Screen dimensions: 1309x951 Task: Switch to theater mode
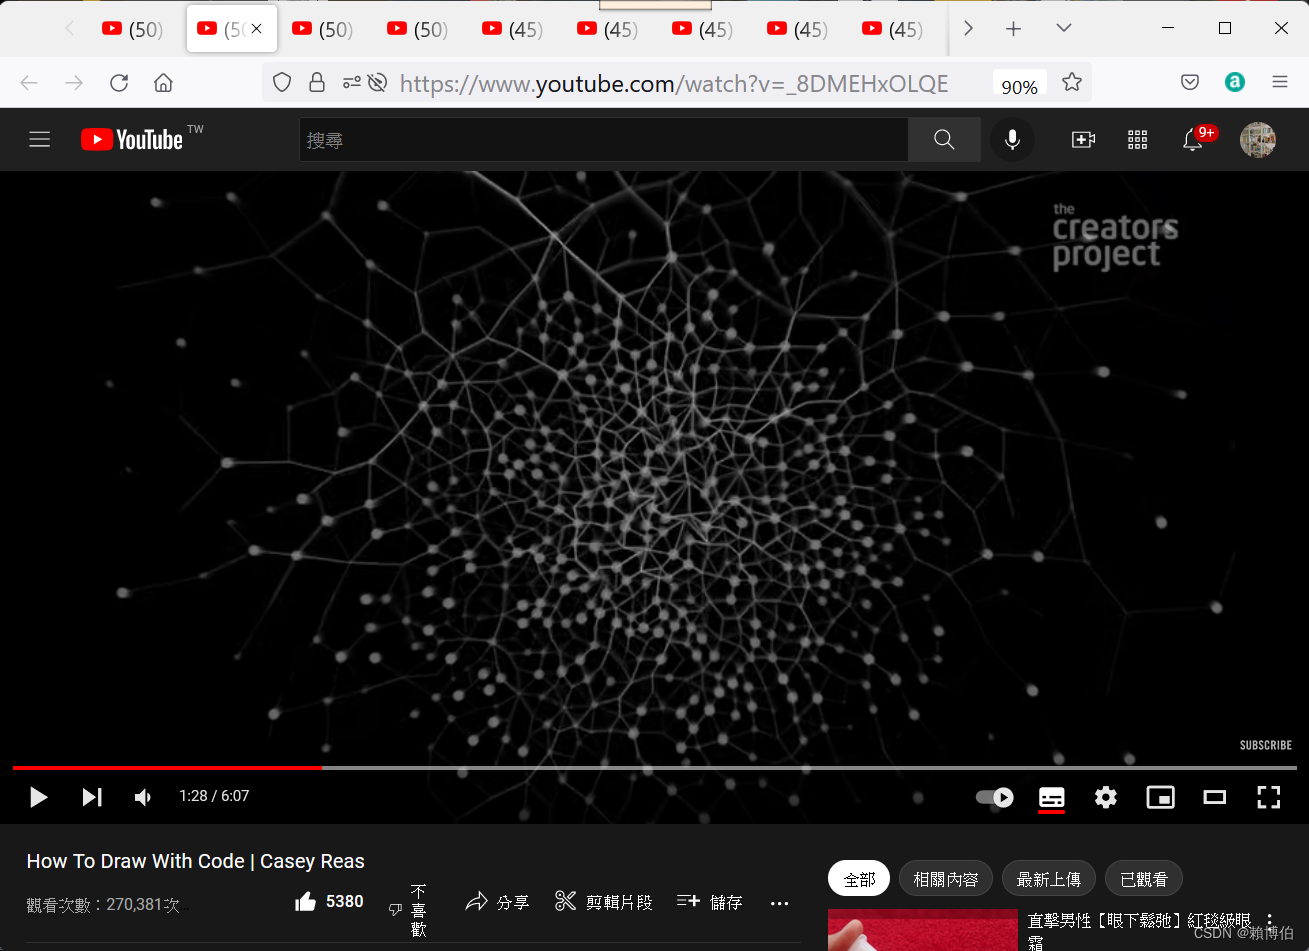[x=1214, y=797]
